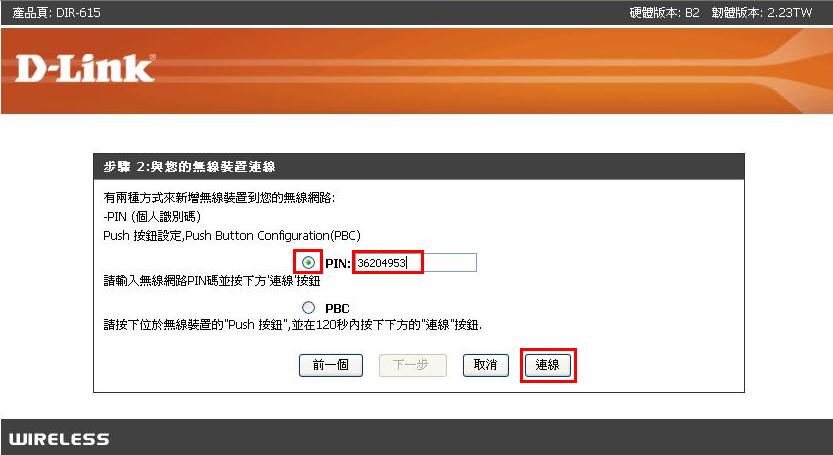Click the 請輸入無線網路PIN碼 instruction text

point(211,280)
